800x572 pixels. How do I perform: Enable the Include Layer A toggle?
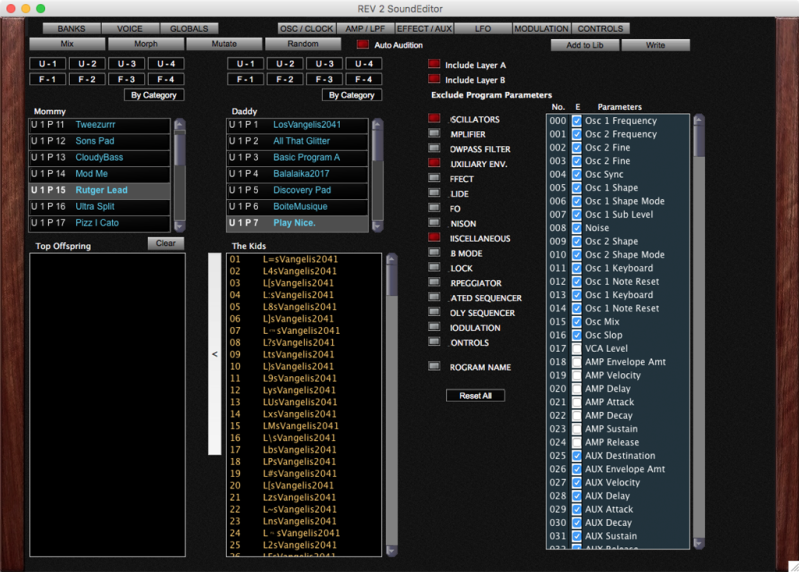(x=434, y=65)
